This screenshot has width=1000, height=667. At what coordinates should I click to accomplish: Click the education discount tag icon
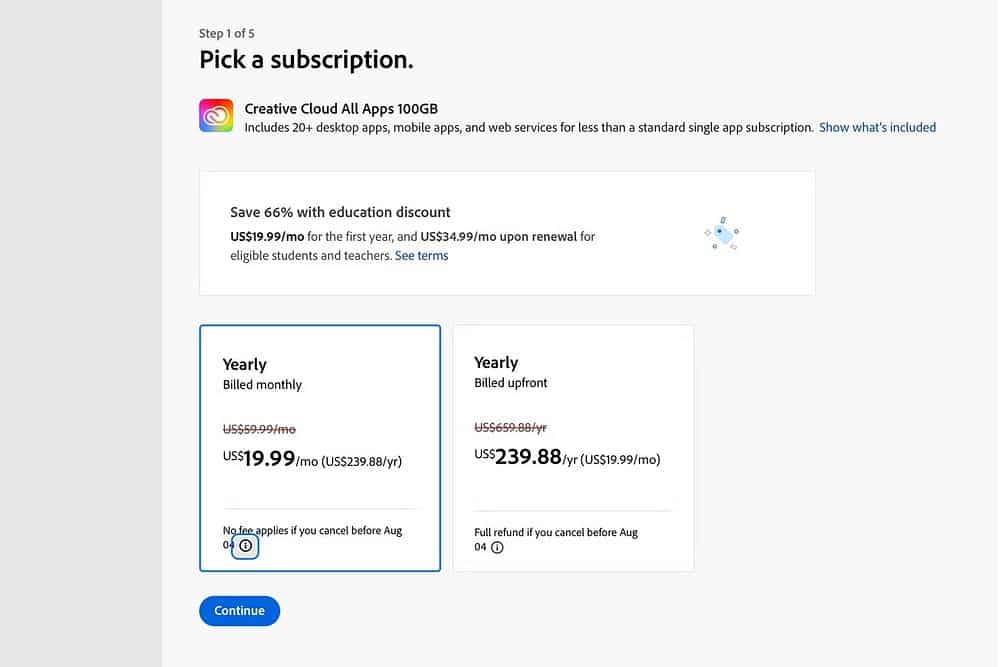point(721,233)
